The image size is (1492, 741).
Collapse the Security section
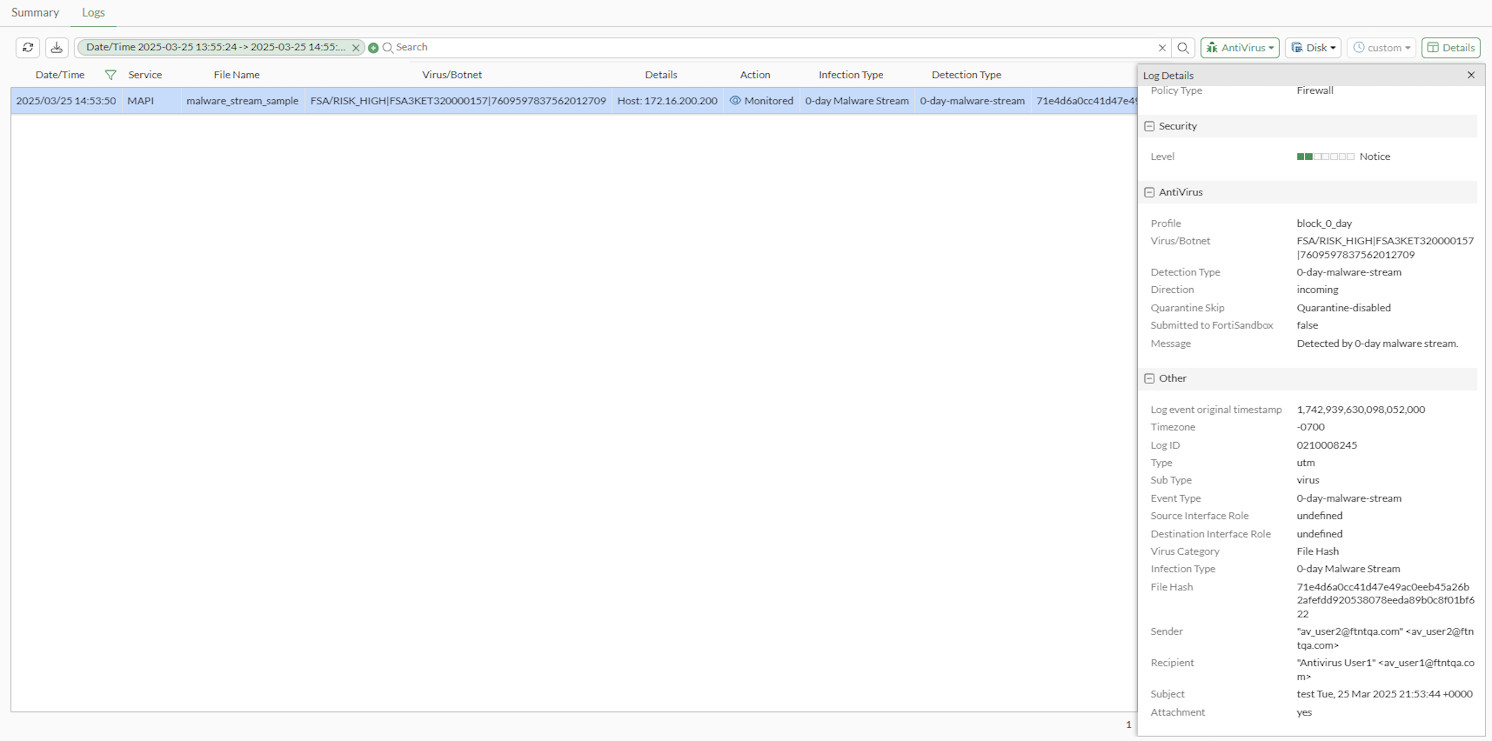coord(1149,126)
